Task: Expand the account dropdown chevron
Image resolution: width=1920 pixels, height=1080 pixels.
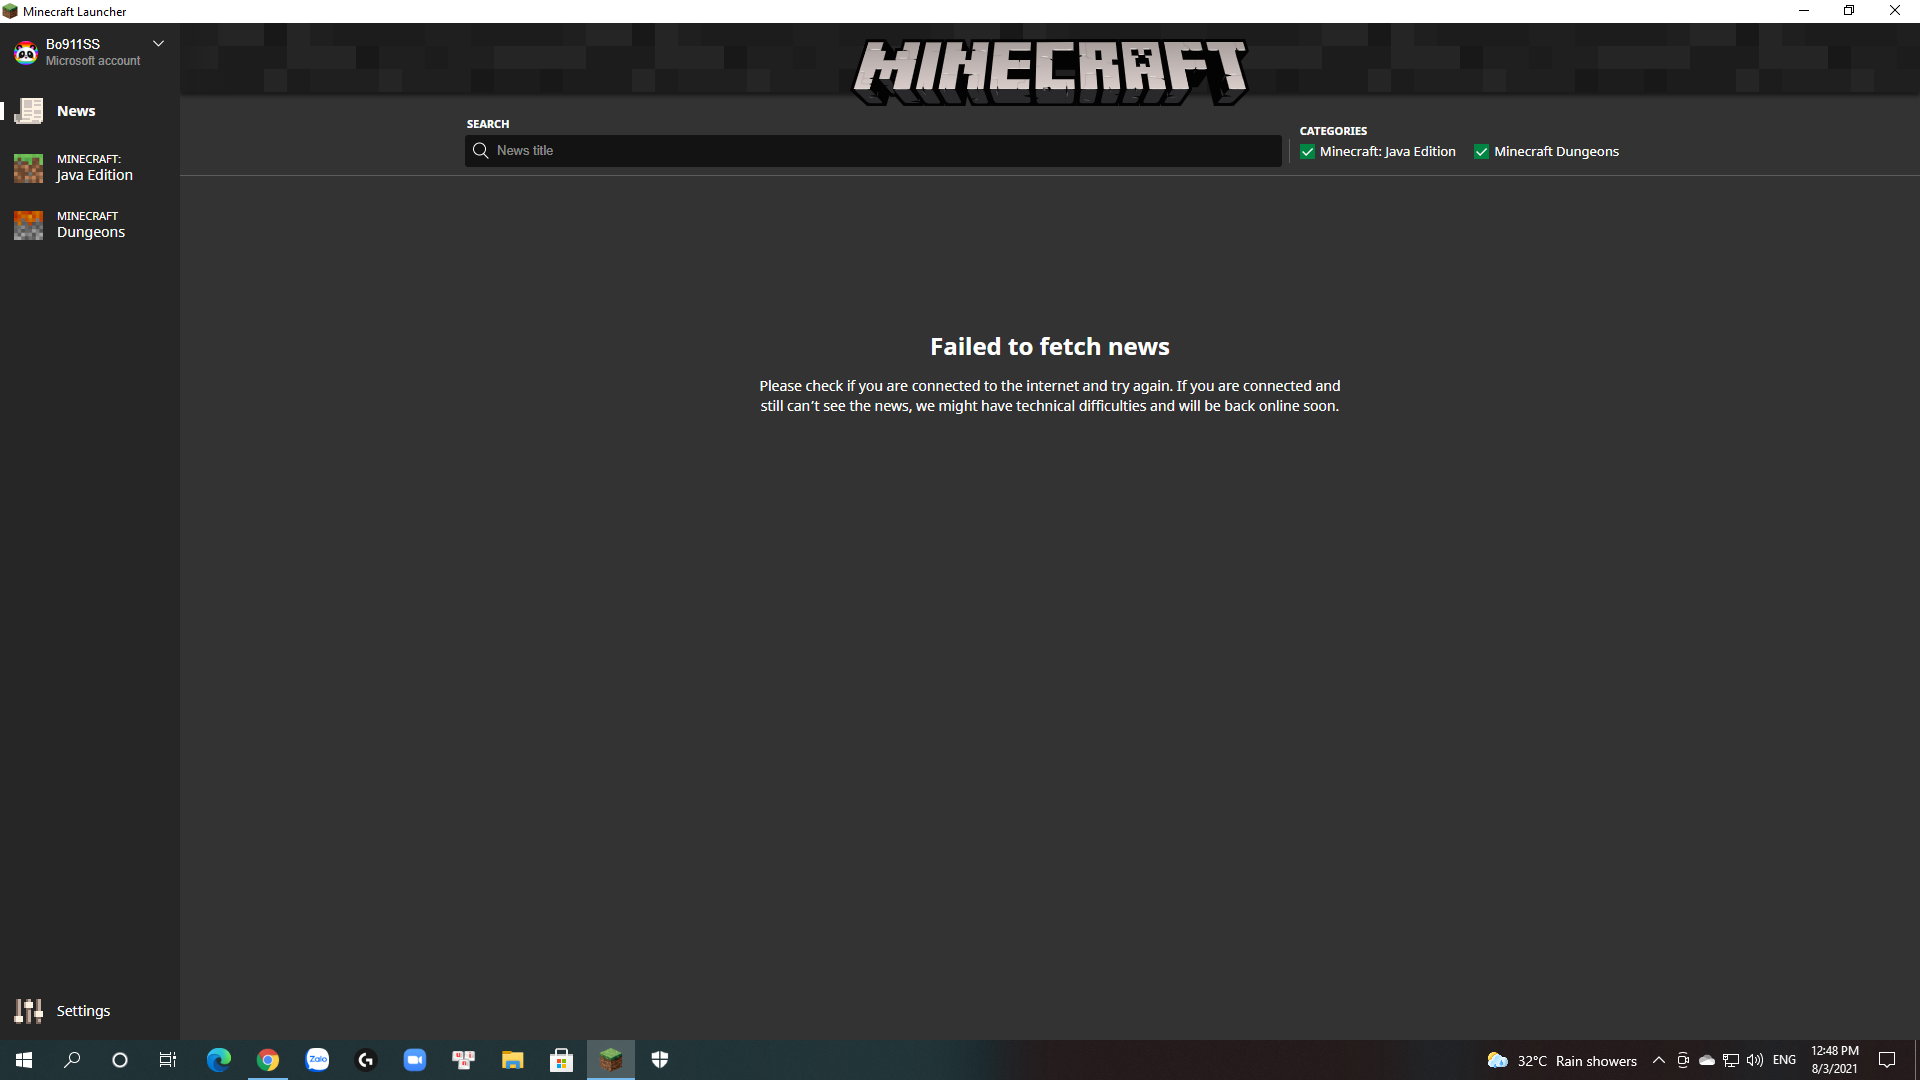Action: 158,44
